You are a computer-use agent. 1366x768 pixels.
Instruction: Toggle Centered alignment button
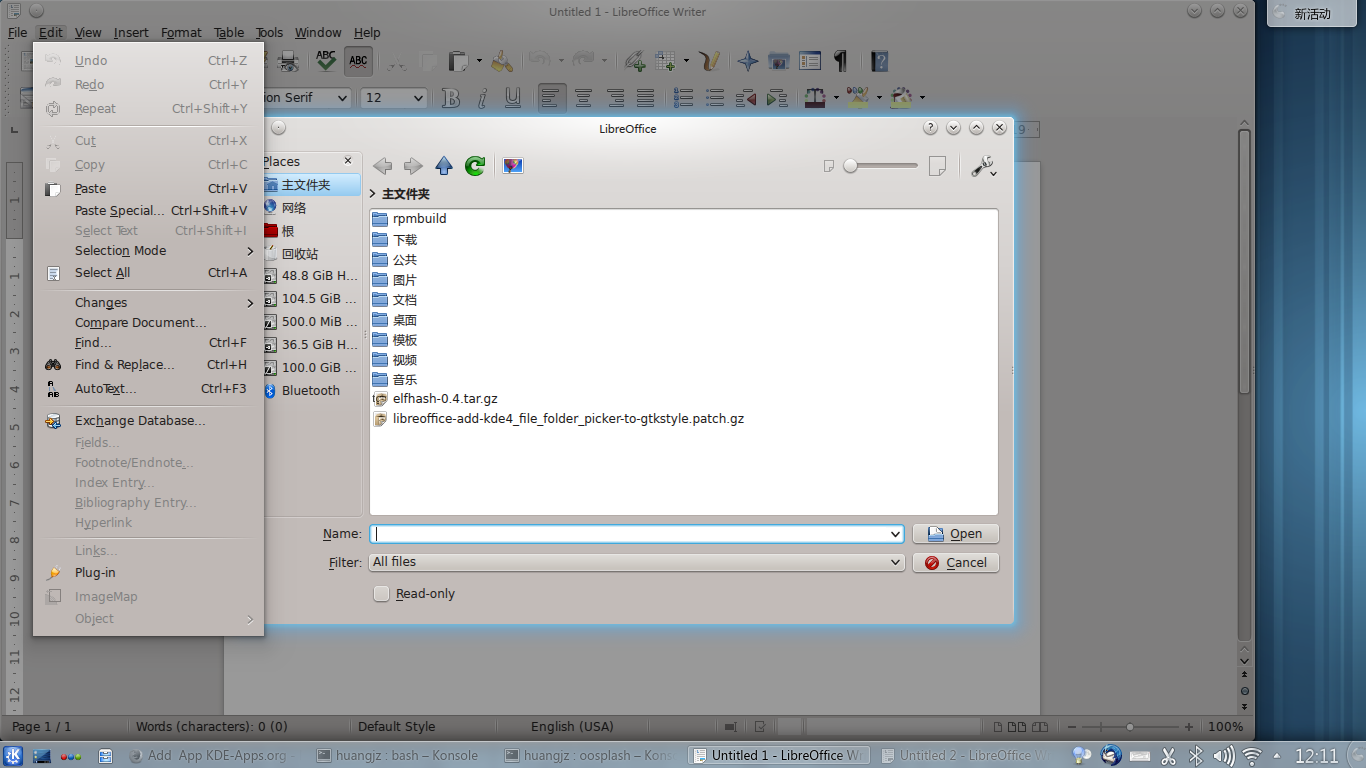tap(583, 97)
